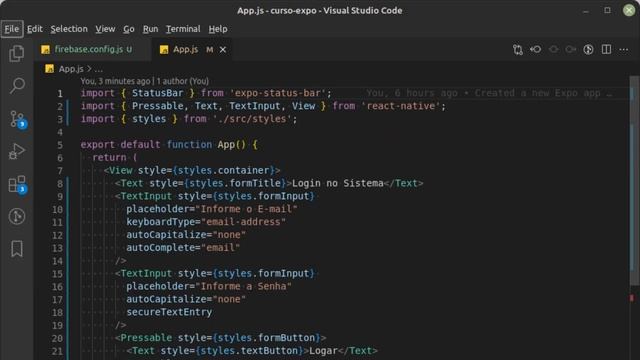Click line number 5 in the gutter
This screenshot has width=640, height=360.
coord(60,145)
